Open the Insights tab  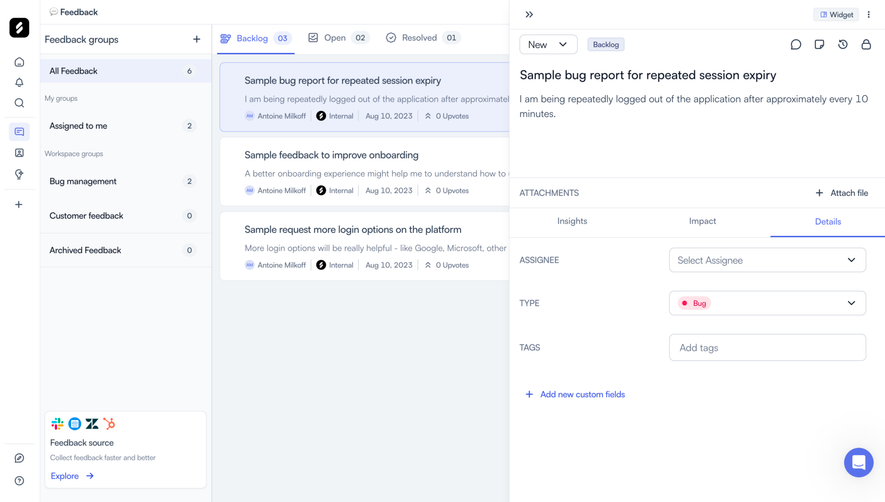[x=572, y=221]
